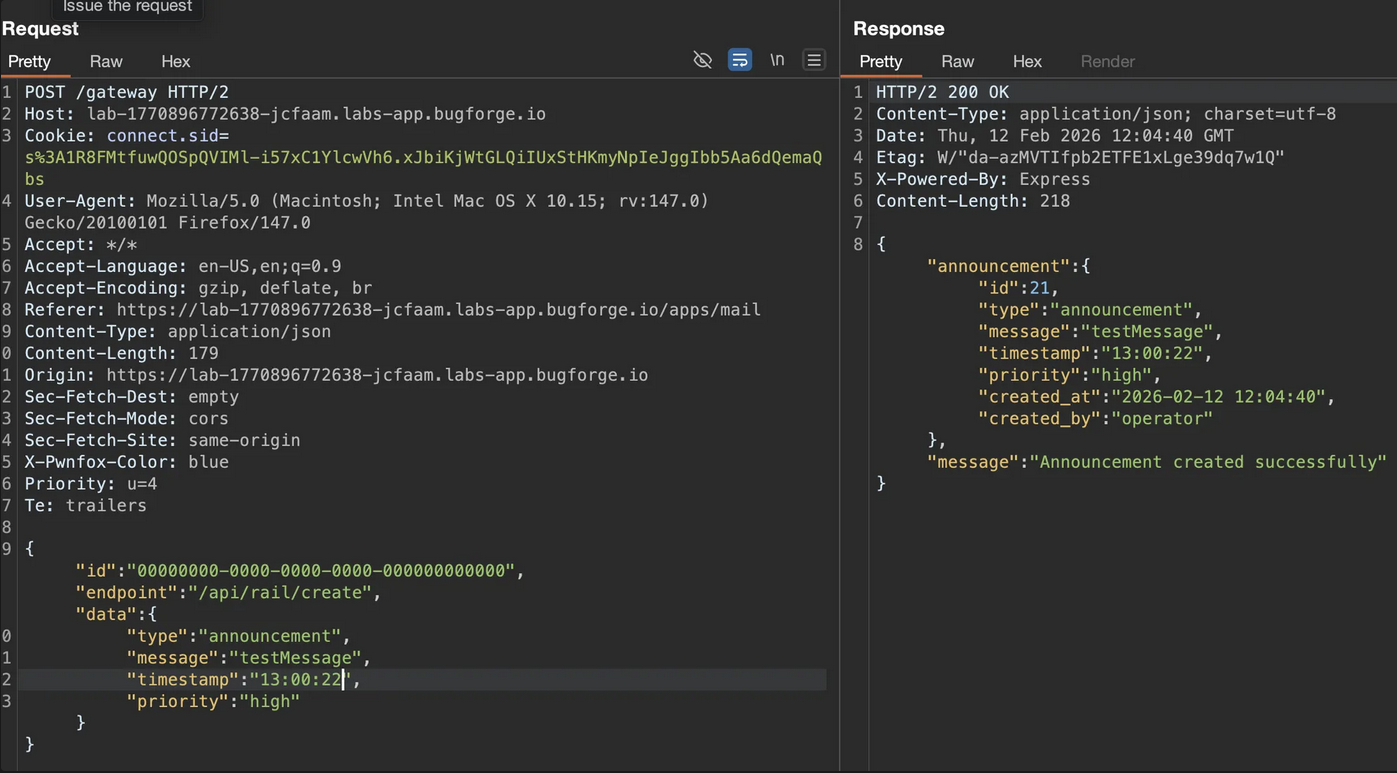Open Hex tab in Response panel
The width and height of the screenshot is (1397, 773).
click(1027, 61)
